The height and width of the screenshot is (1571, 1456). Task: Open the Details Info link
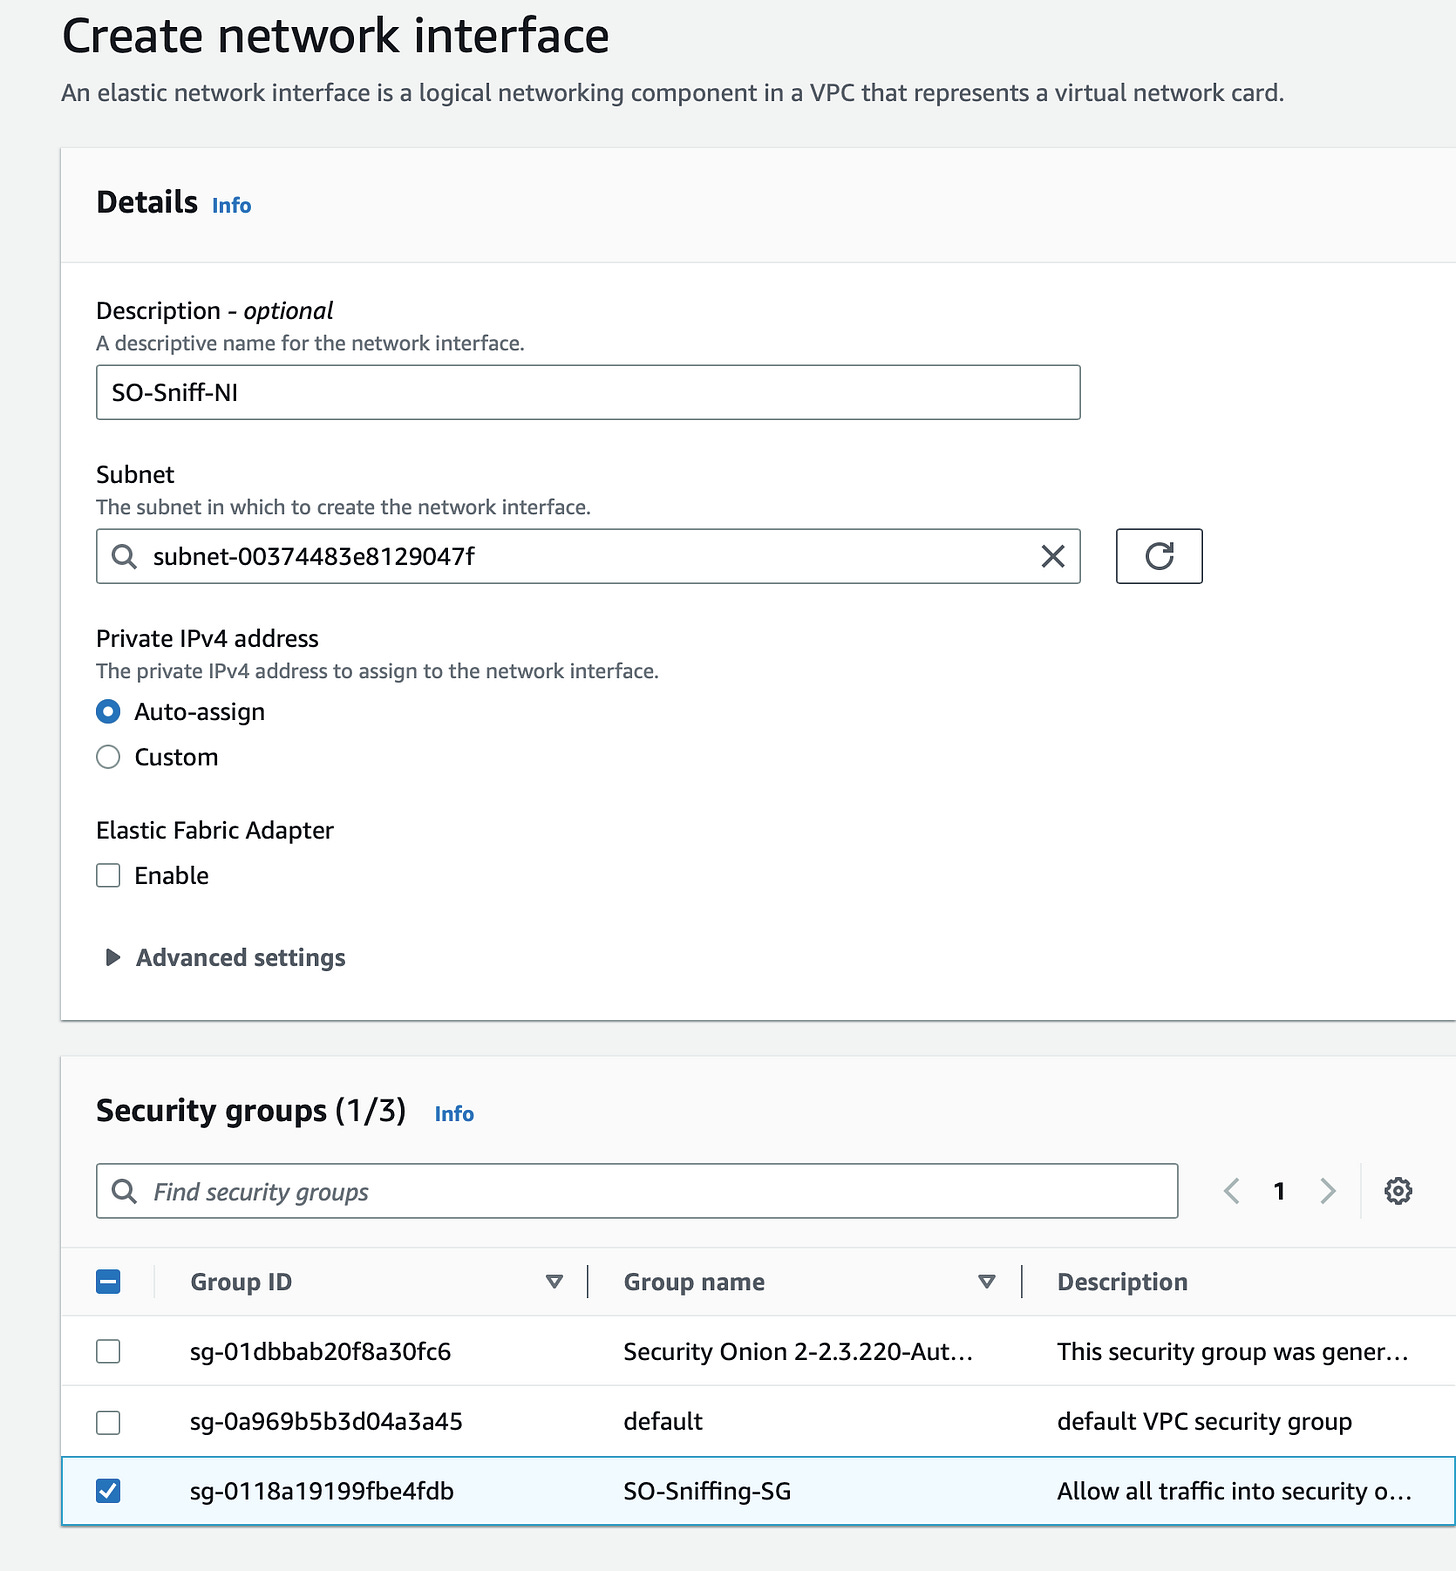(231, 205)
